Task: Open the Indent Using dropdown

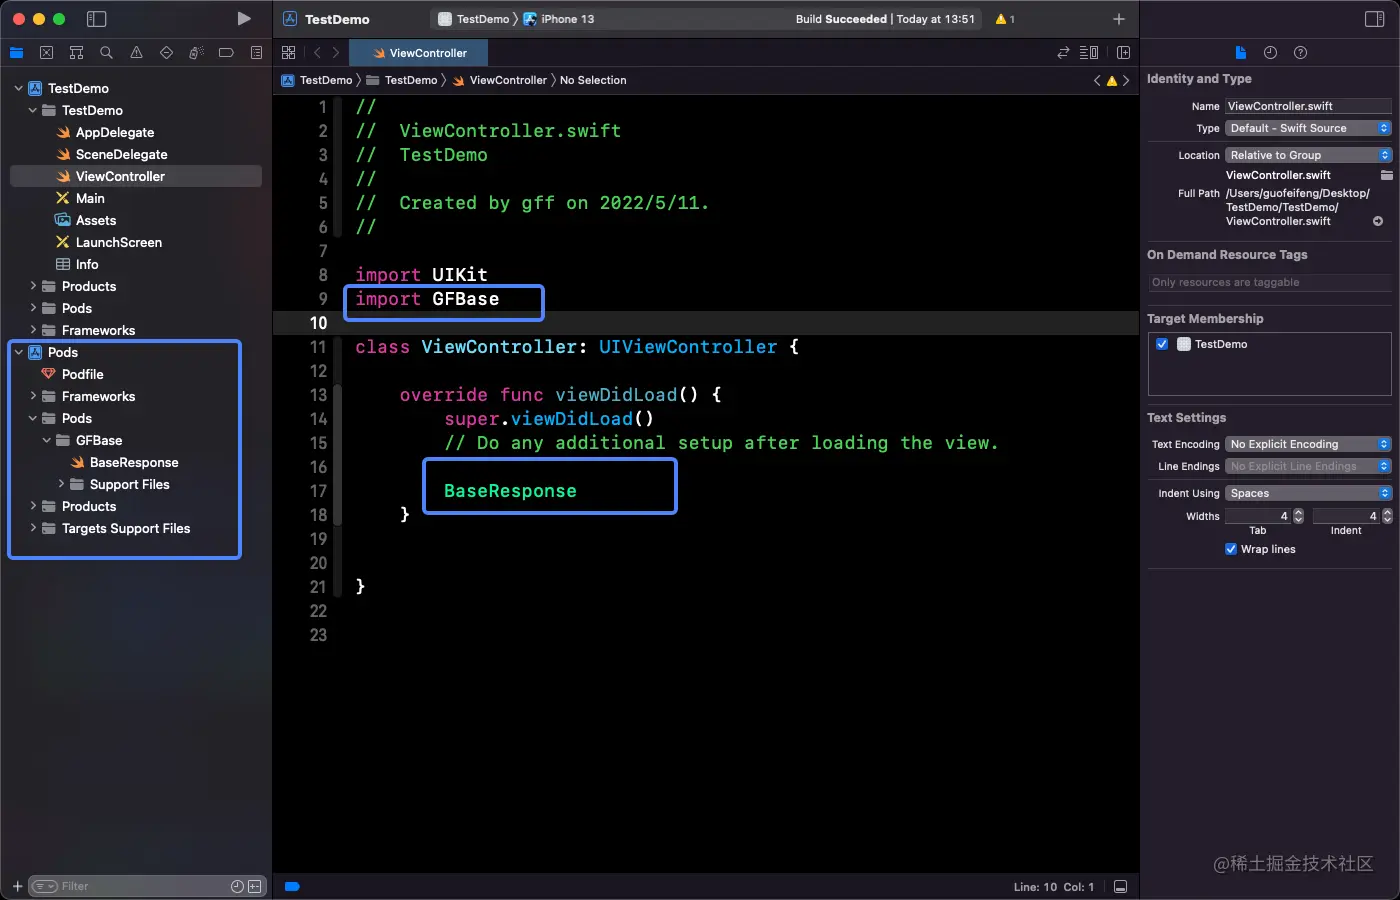Action: point(1308,493)
